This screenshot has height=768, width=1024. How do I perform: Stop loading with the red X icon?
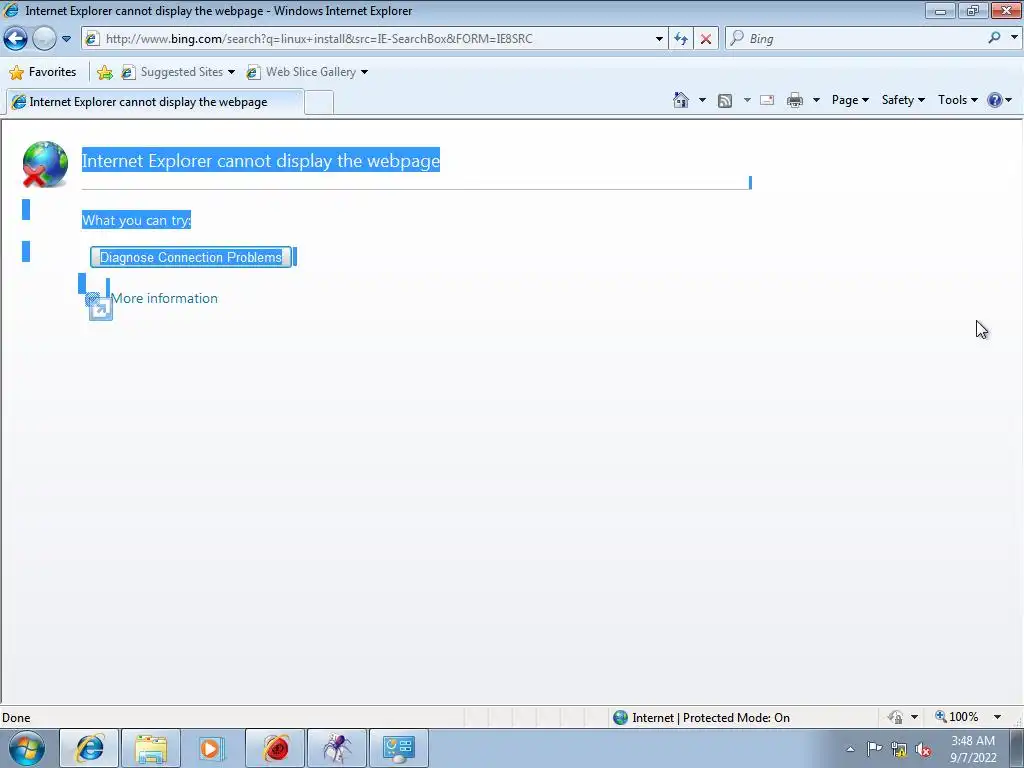pyautogui.click(x=706, y=39)
